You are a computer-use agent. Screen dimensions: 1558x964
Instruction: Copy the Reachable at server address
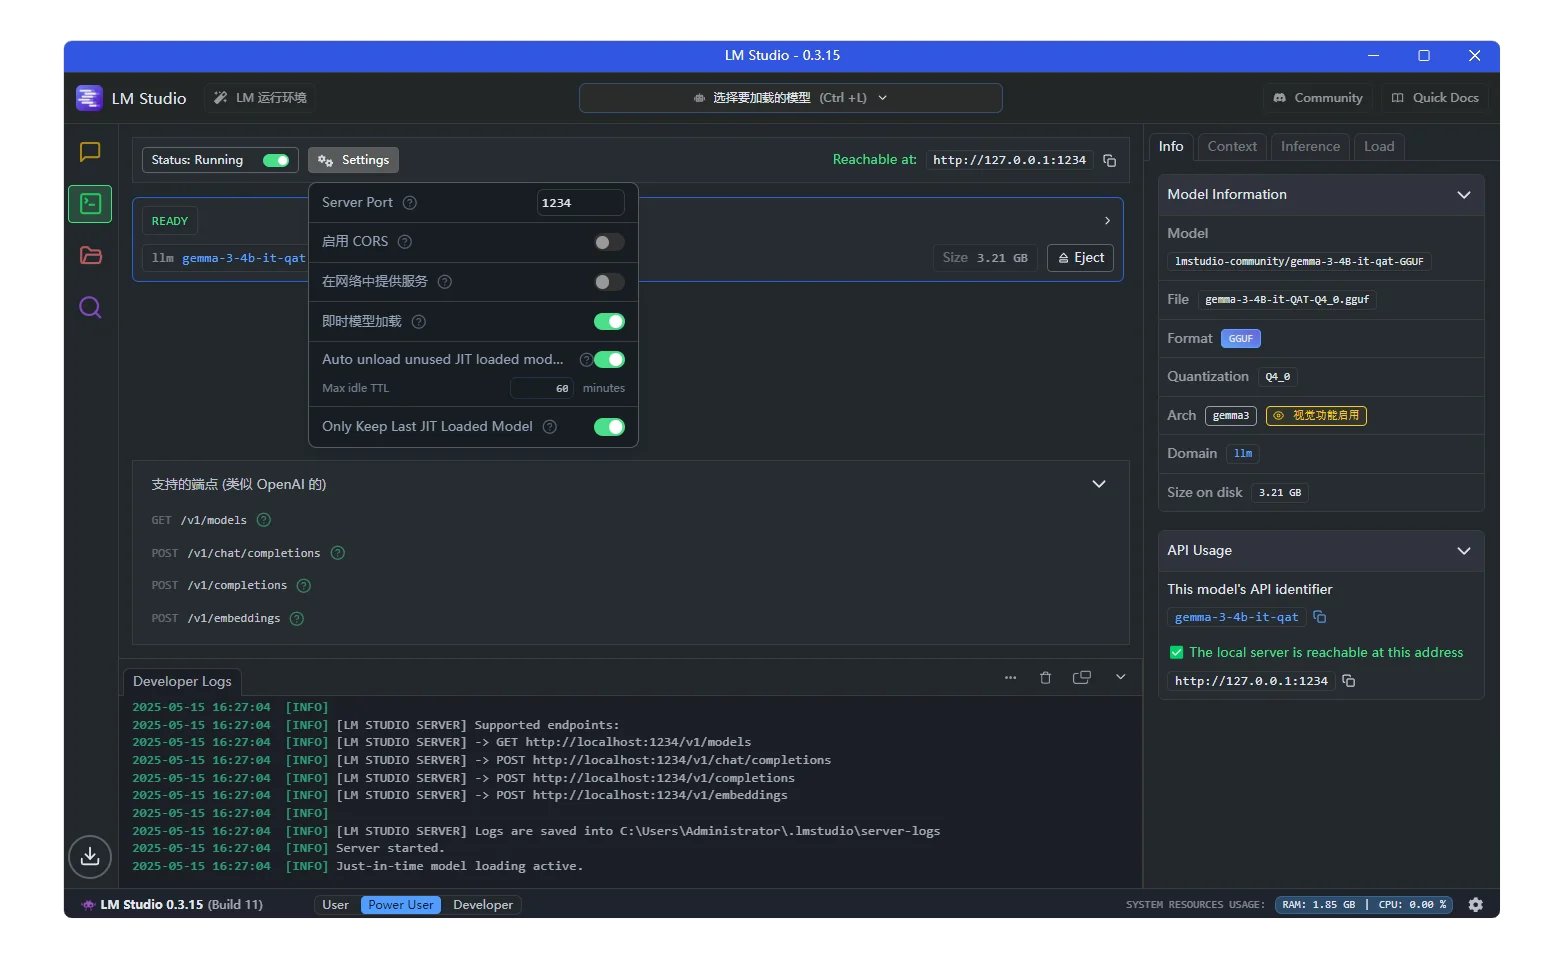pyautogui.click(x=1109, y=160)
